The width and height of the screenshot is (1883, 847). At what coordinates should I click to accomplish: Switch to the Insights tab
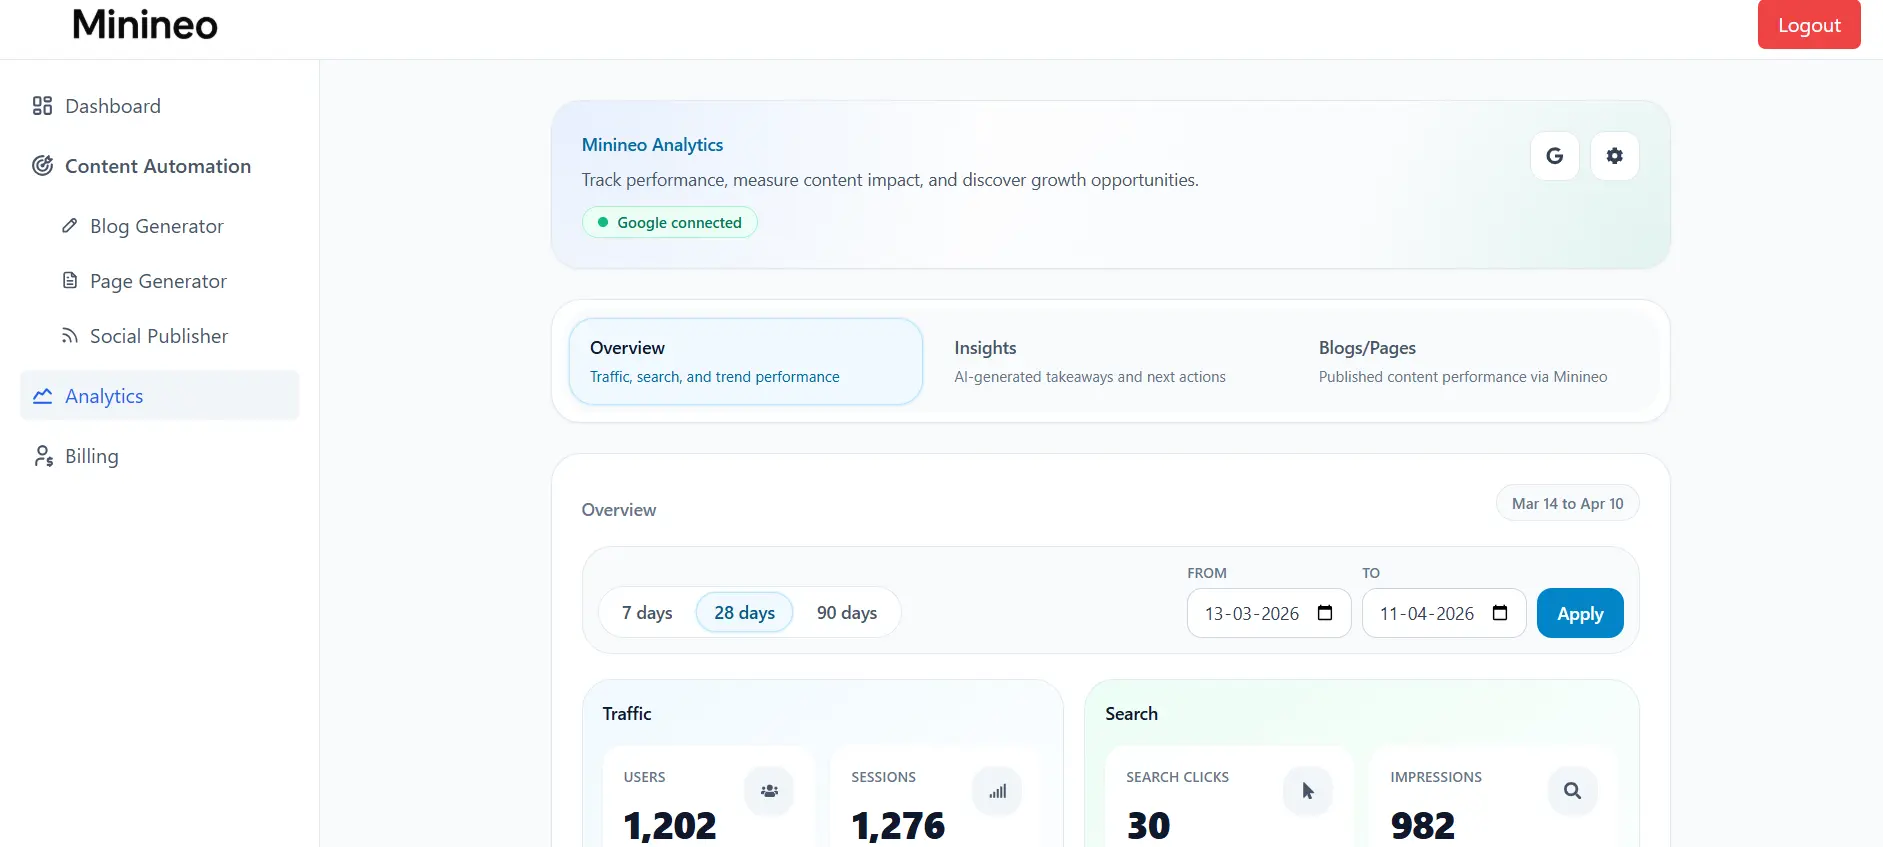click(1089, 361)
